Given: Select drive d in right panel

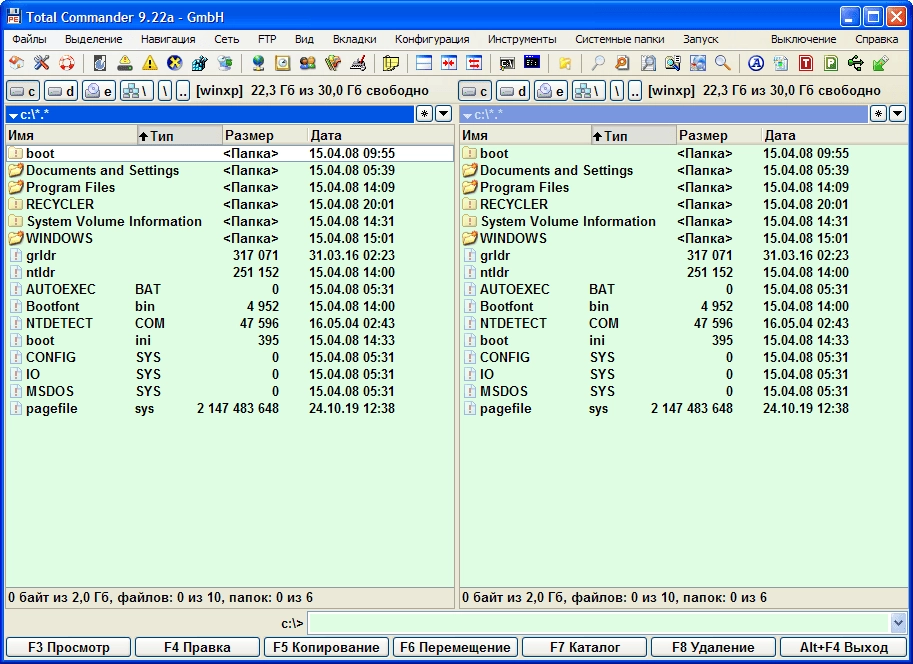Looking at the screenshot, I should click(x=512, y=91).
